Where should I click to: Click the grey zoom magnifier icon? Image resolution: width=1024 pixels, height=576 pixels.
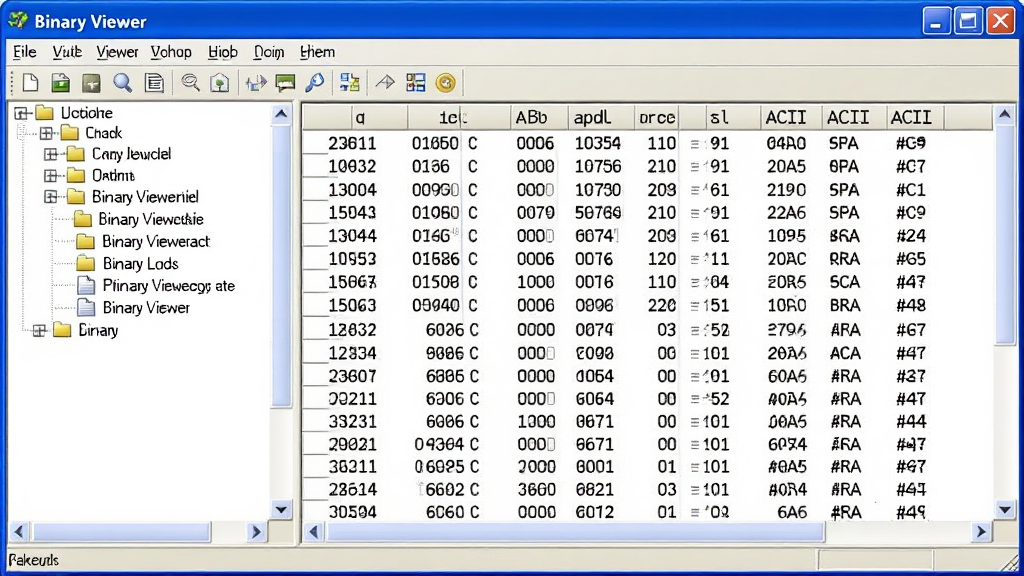pyautogui.click(x=190, y=83)
